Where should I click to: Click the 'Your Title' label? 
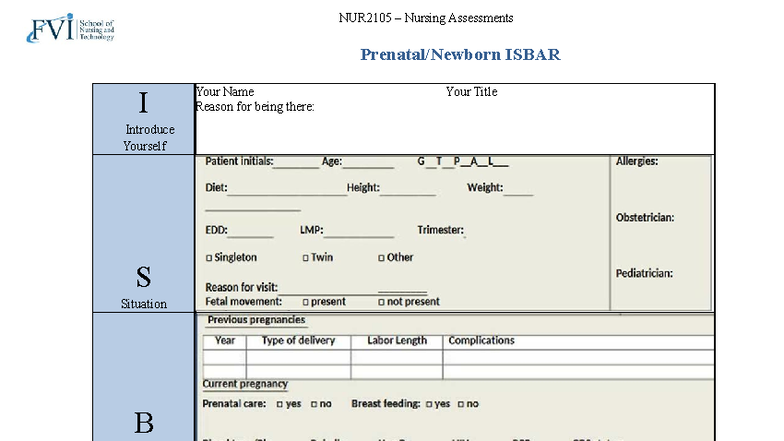pos(472,92)
